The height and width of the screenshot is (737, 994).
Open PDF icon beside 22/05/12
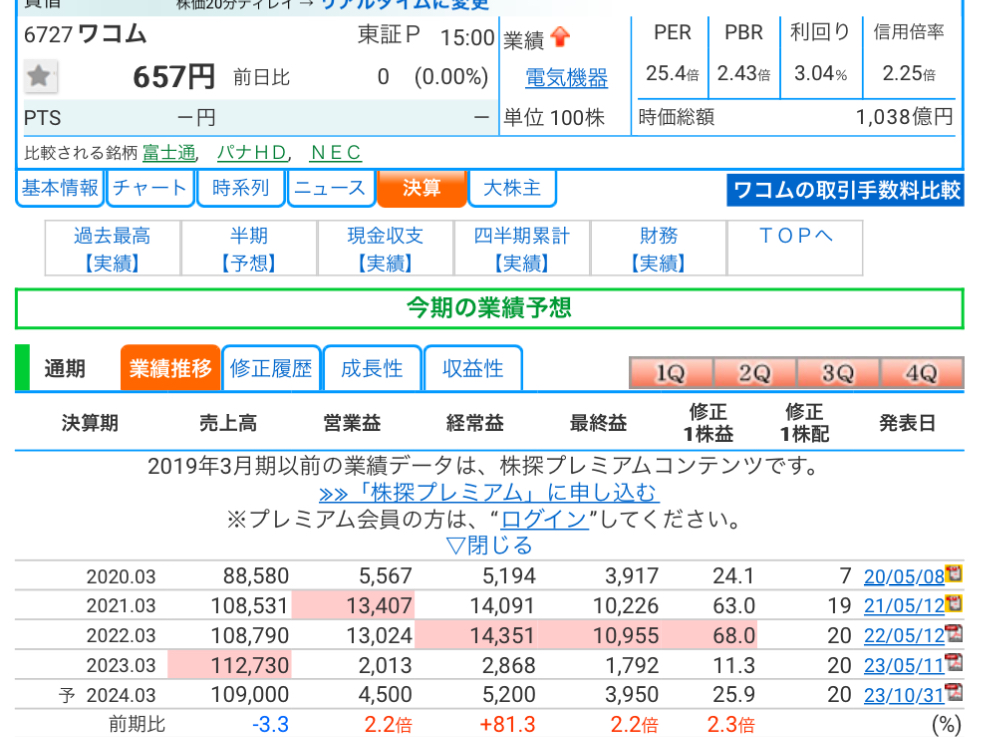point(954,632)
